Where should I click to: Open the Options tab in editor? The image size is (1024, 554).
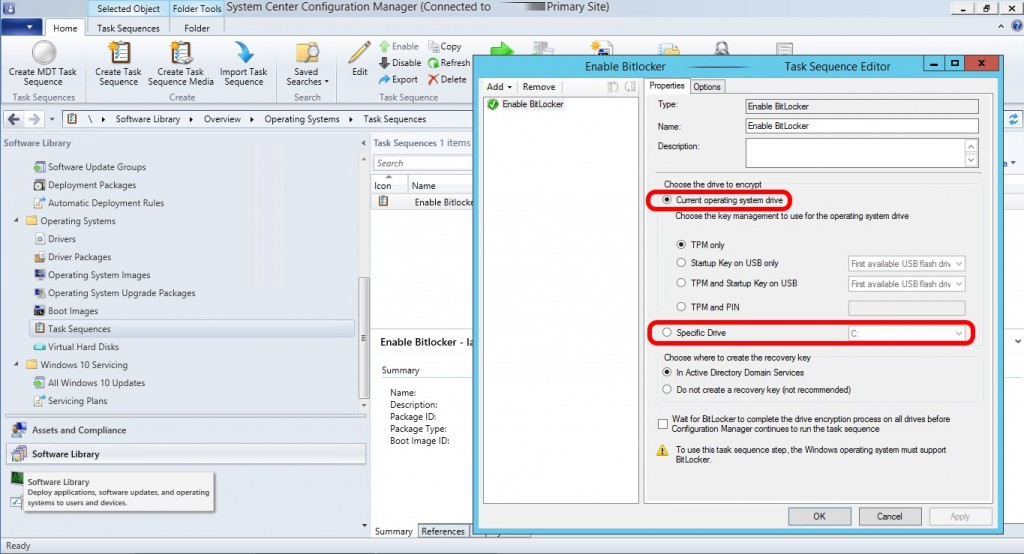click(x=707, y=86)
